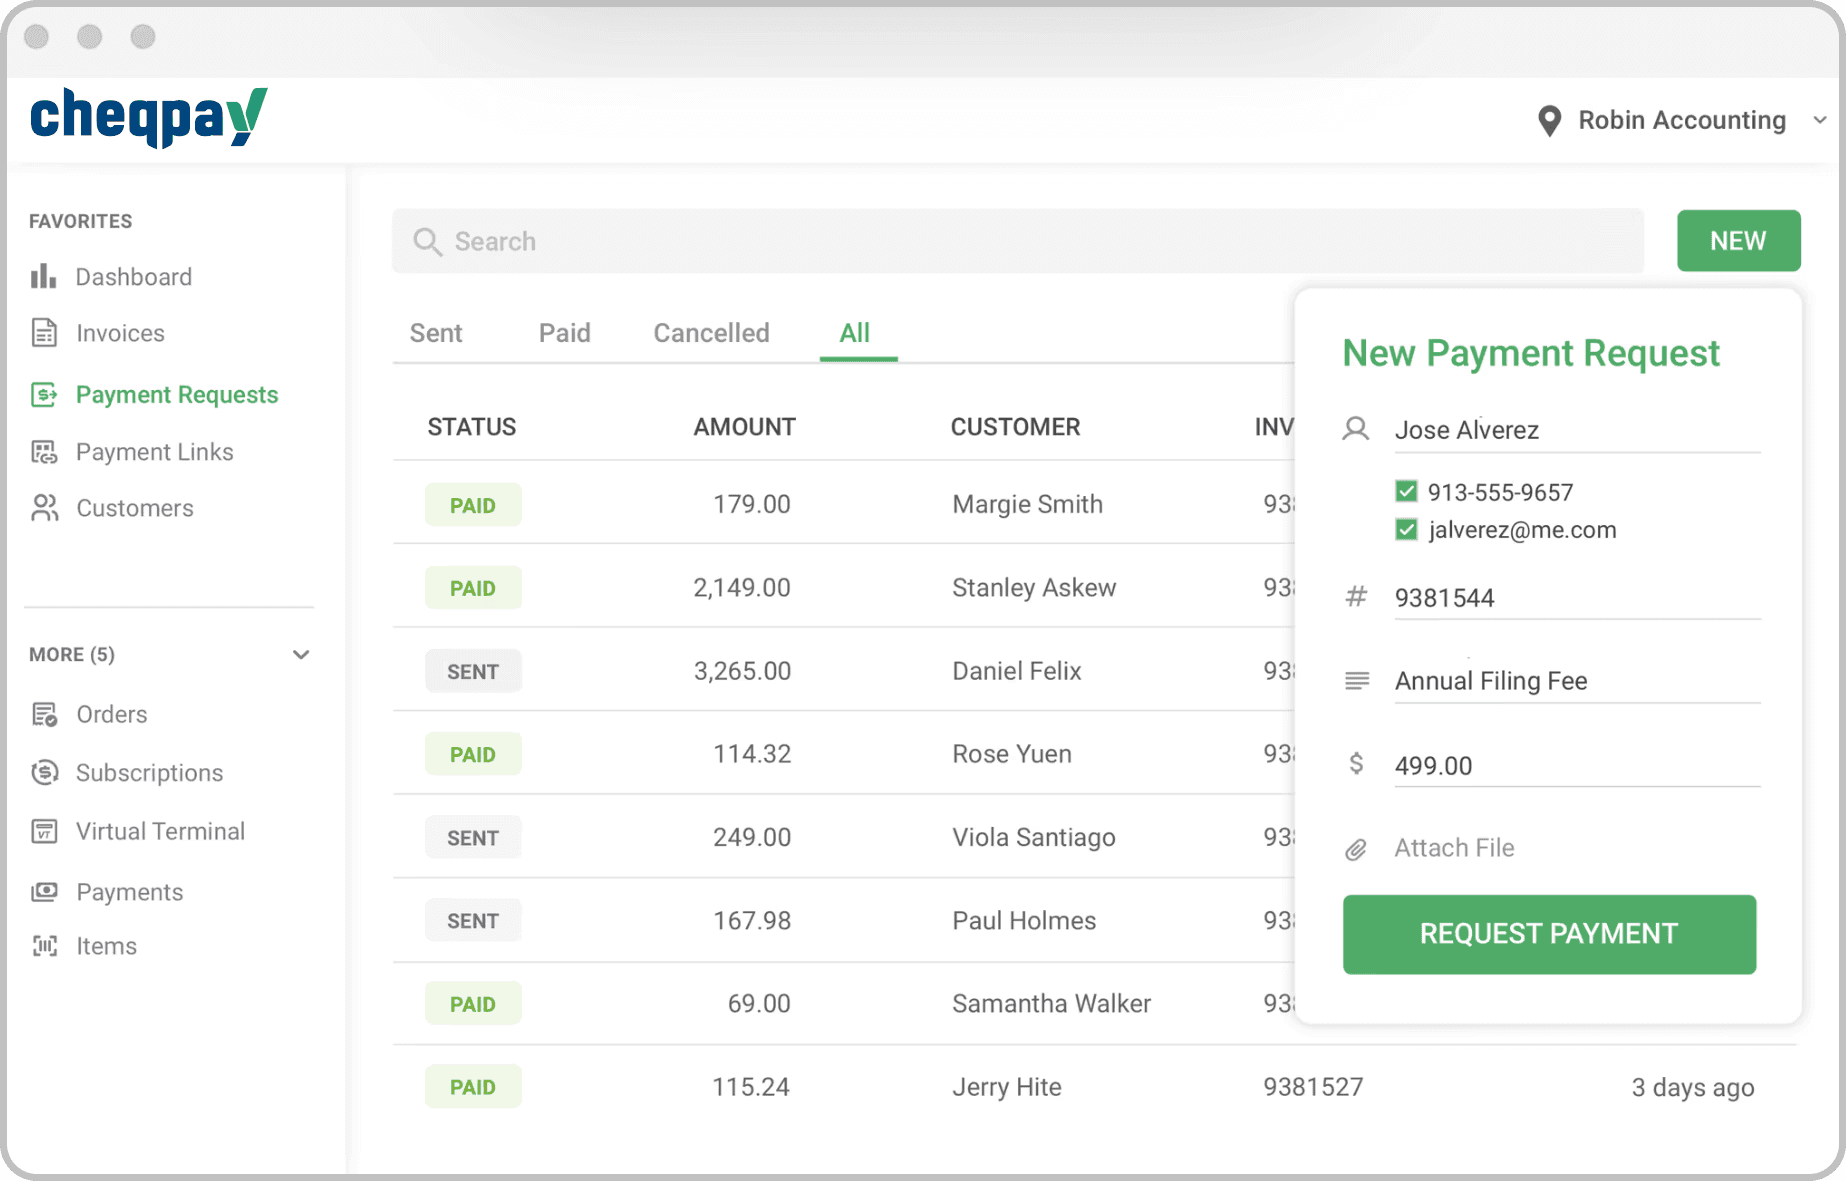The height and width of the screenshot is (1181, 1846).
Task: Click the paperclip attach icon
Action: coord(1356,849)
